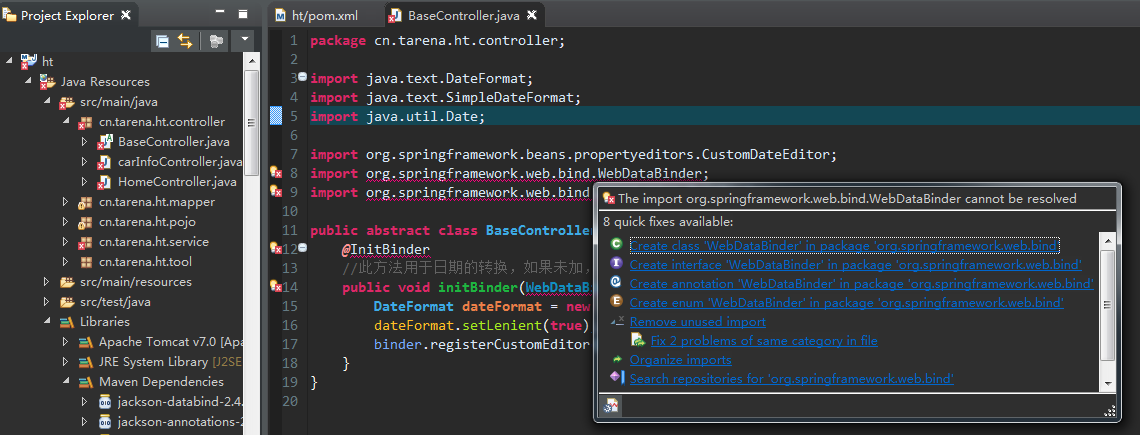Click the cn.tarena.ht.mapper package icon
Viewport: 1140px width, 435px height.
pyautogui.click(x=85, y=201)
